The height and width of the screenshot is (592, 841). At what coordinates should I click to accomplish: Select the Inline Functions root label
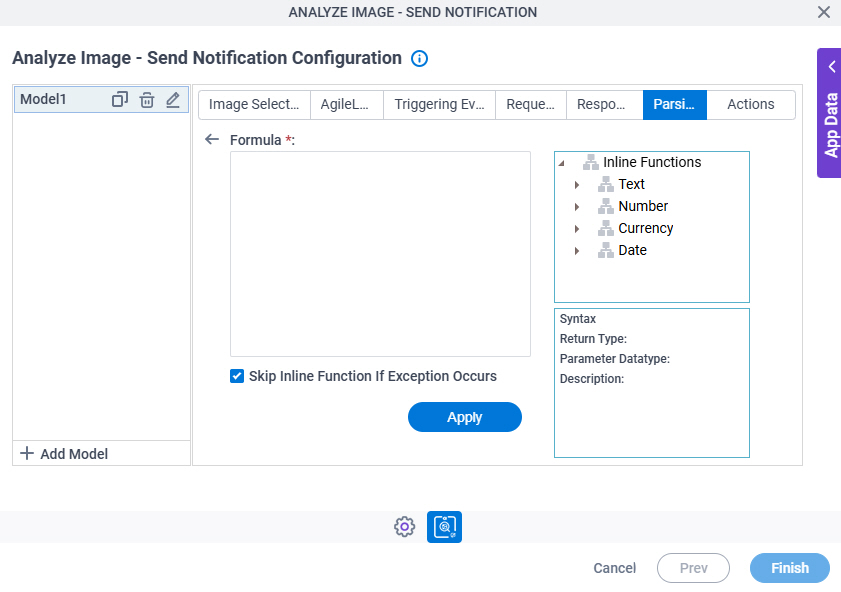pyautogui.click(x=652, y=162)
